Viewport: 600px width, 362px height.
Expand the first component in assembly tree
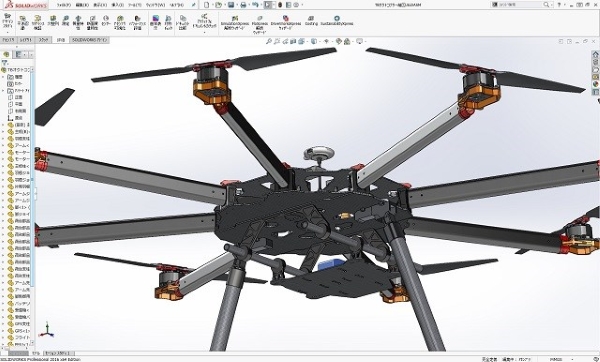(x=3, y=125)
